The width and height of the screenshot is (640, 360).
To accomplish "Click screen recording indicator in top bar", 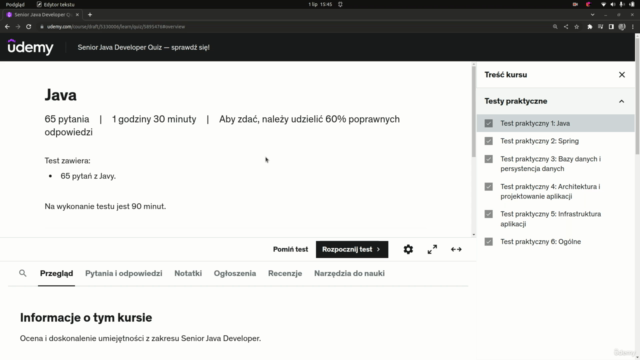I will coord(575,4).
